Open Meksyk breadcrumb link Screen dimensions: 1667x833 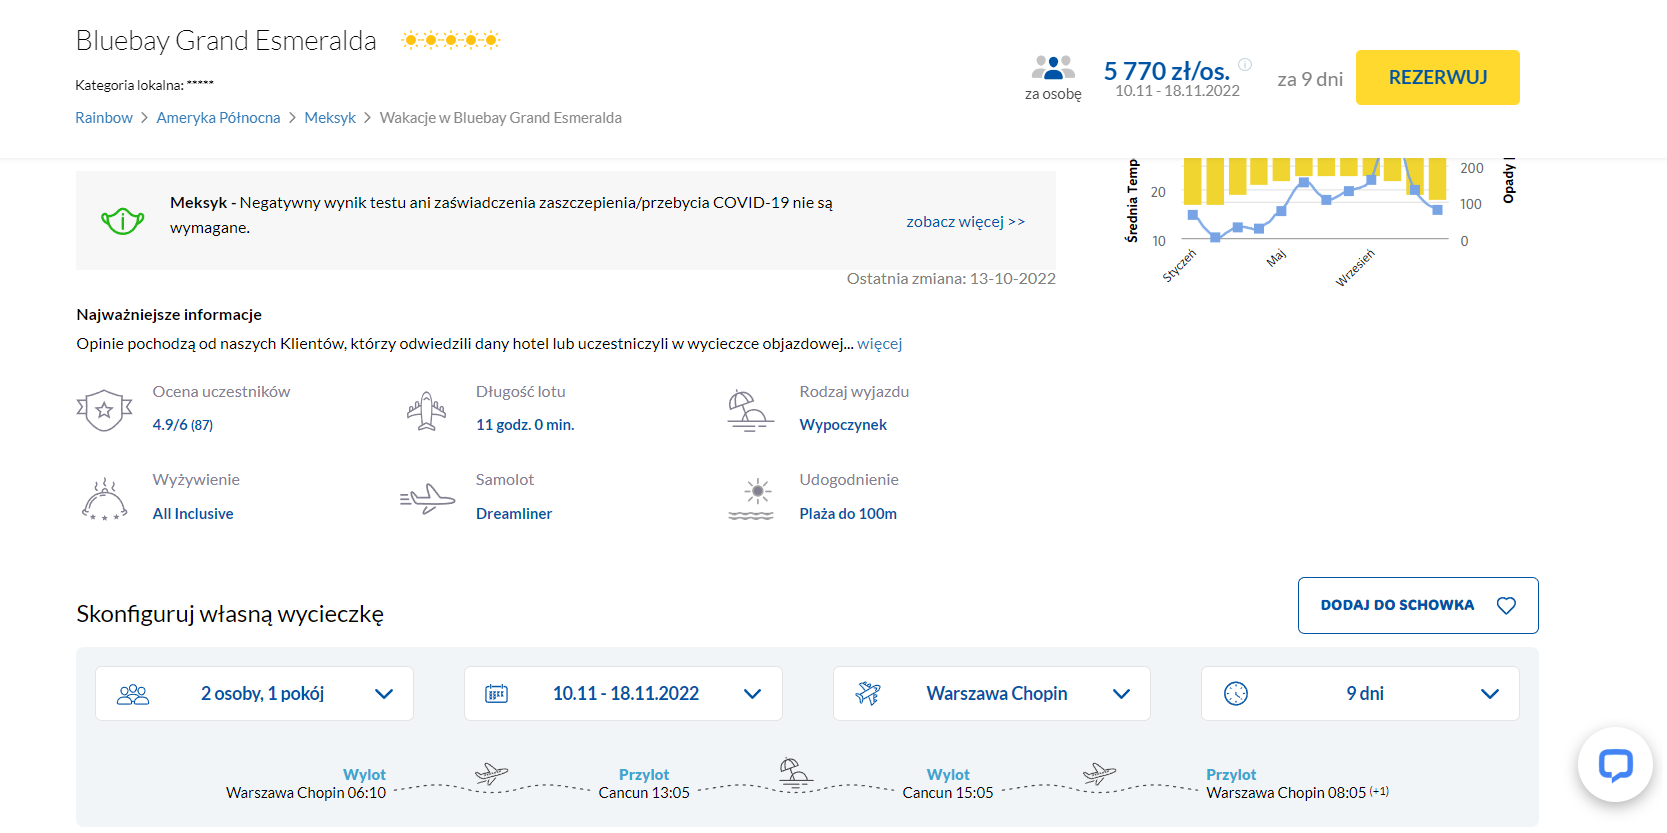click(x=330, y=117)
